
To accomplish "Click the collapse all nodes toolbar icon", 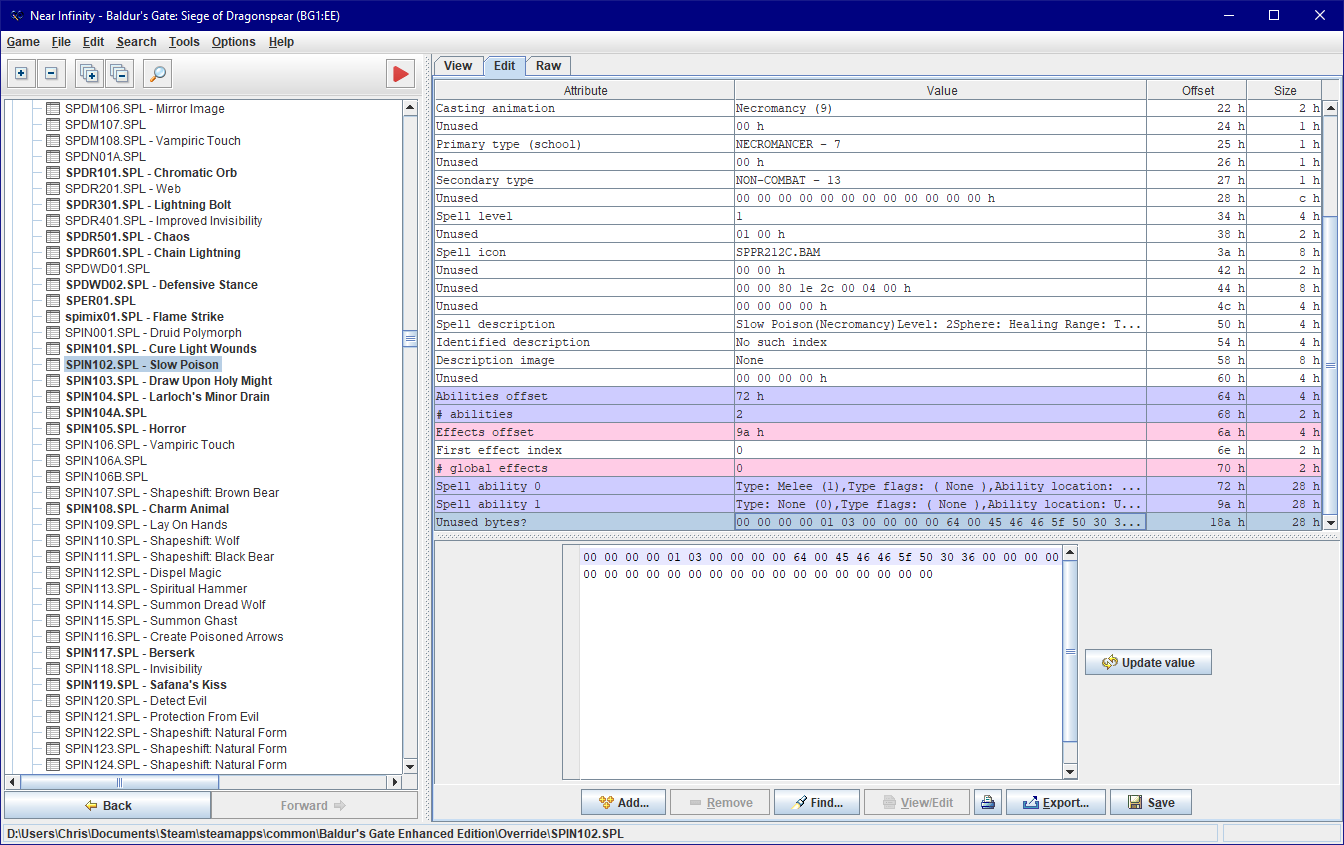I will tap(119, 73).
